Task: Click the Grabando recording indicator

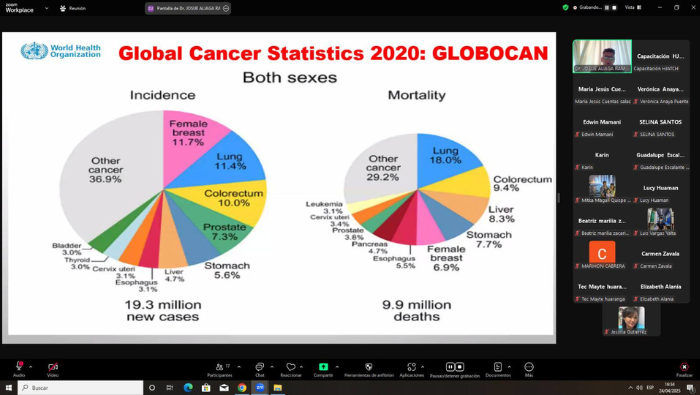Action: (589, 7)
